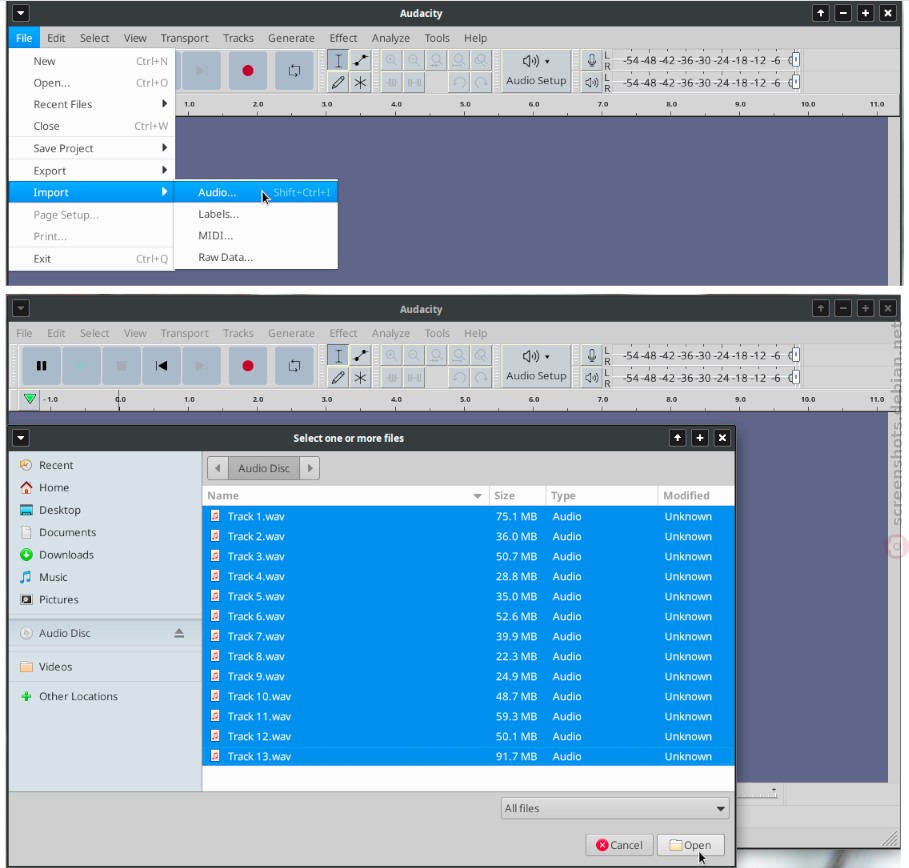The height and width of the screenshot is (868, 909).
Task: Expand the Save Project submenu
Action: pos(92,148)
